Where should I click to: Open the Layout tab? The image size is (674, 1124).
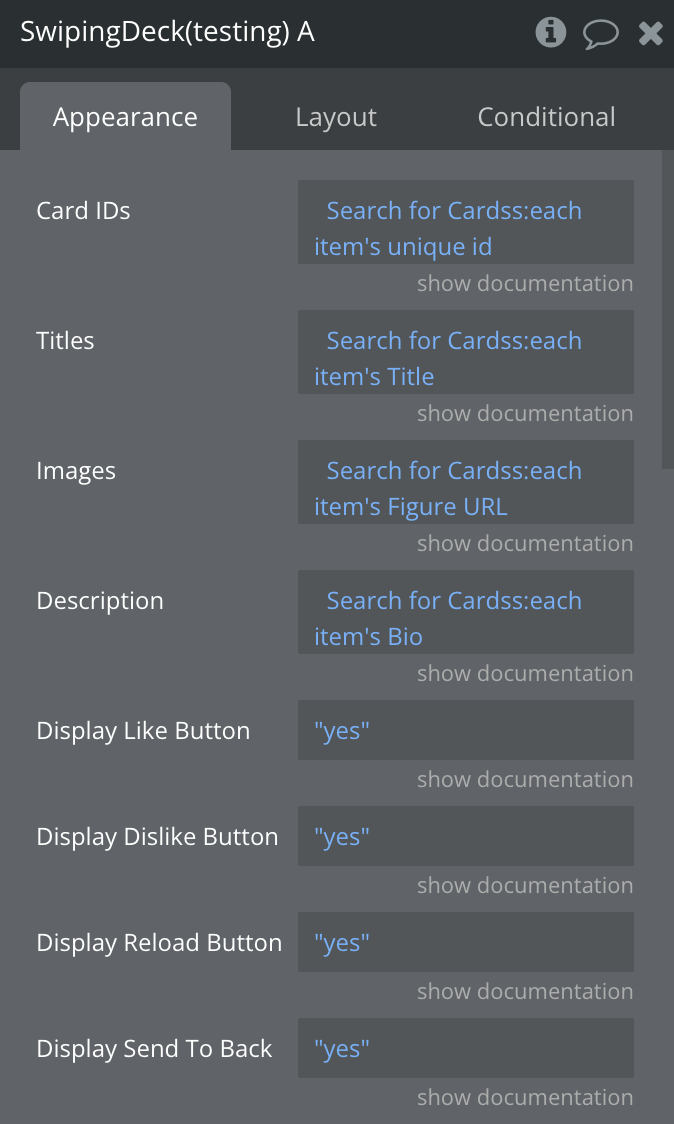click(x=336, y=117)
